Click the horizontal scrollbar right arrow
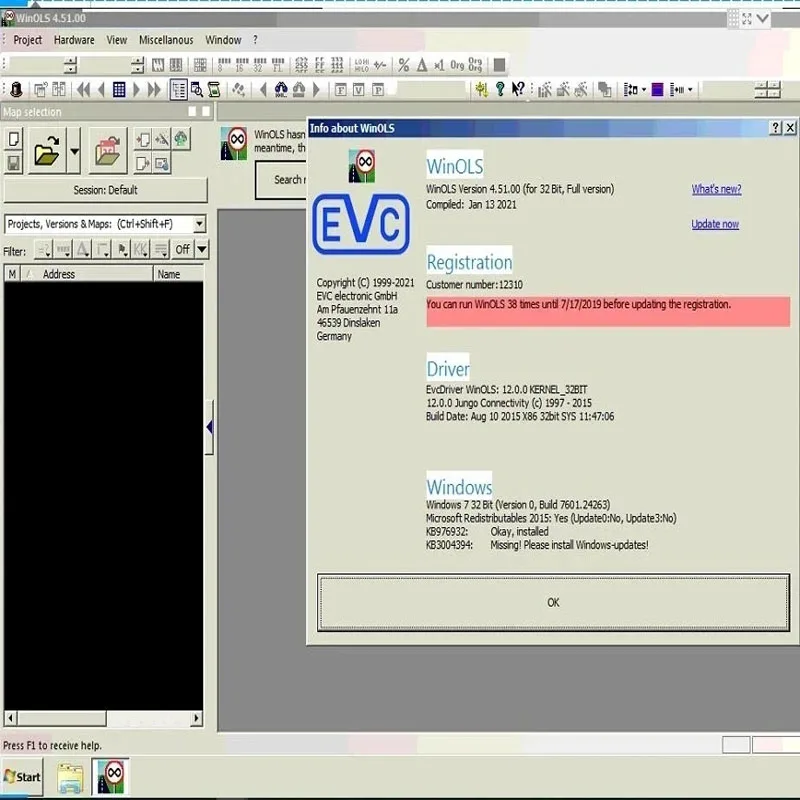This screenshot has width=800, height=800. coord(196,718)
